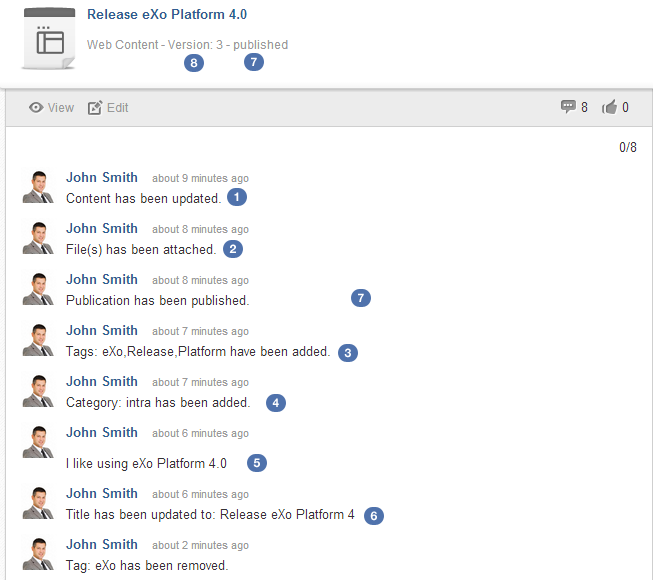The width and height of the screenshot is (653, 580).
Task: Open the Release eXo Platform 4.0 title link
Action: coord(167,14)
